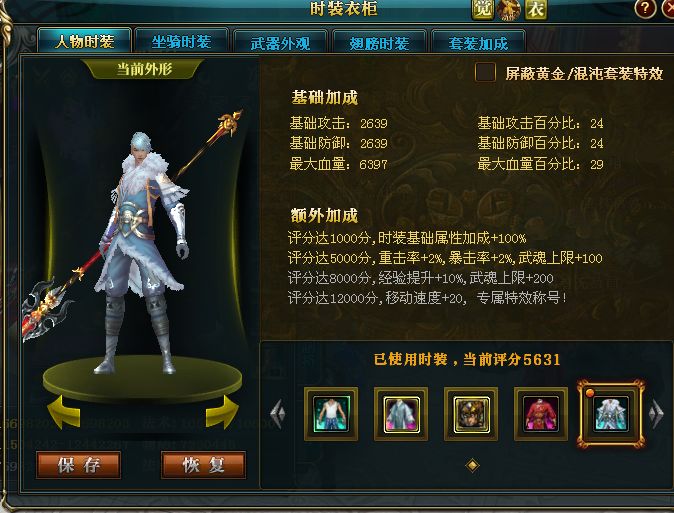Click the 觉 icon in title bar
The height and width of the screenshot is (513, 674).
point(483,9)
